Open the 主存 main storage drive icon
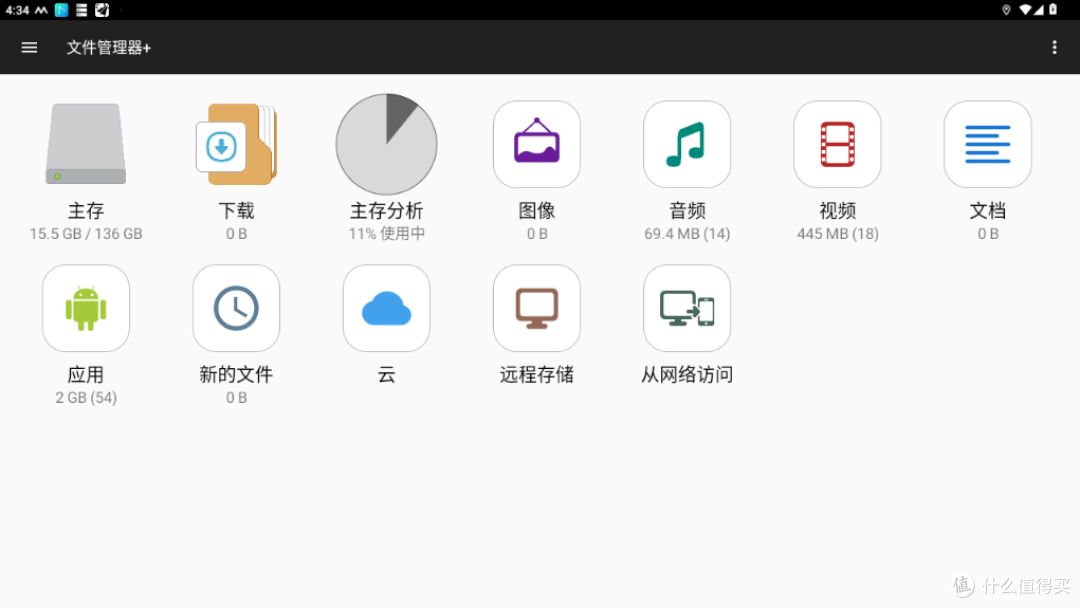This screenshot has width=1080, height=608. pos(86,144)
